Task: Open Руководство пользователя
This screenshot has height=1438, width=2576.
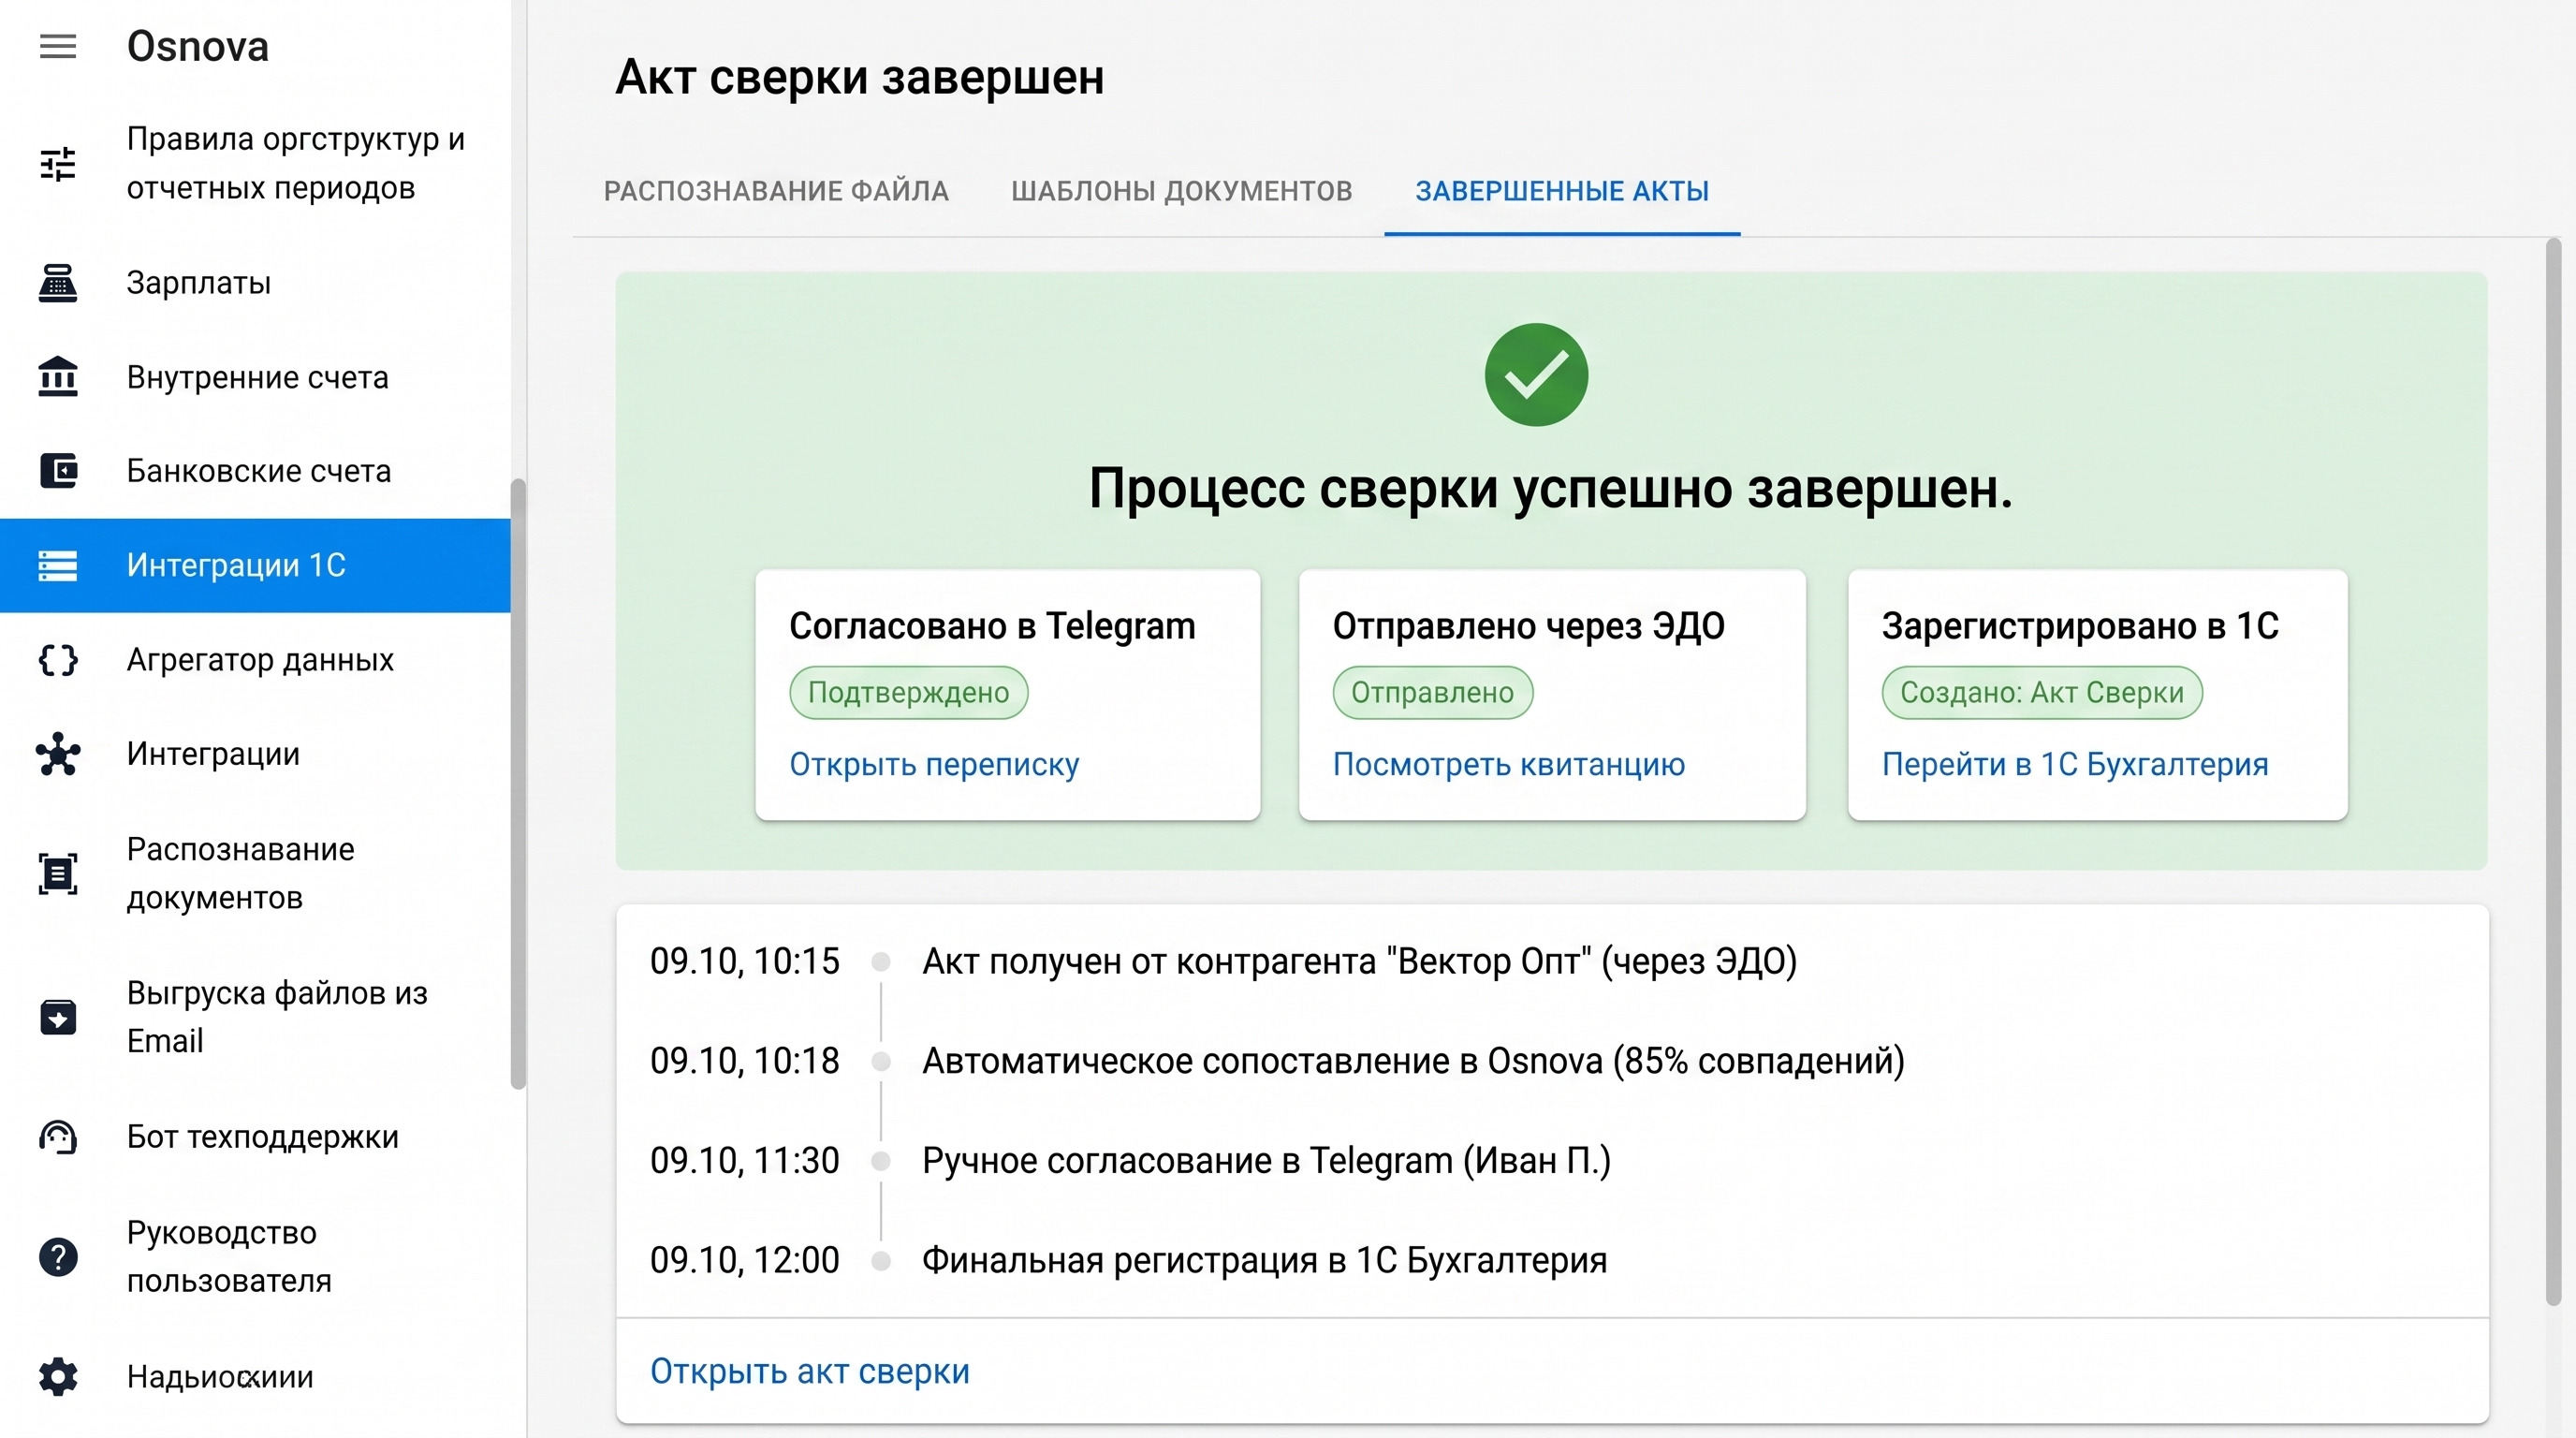Action: pyautogui.click(x=255, y=1257)
